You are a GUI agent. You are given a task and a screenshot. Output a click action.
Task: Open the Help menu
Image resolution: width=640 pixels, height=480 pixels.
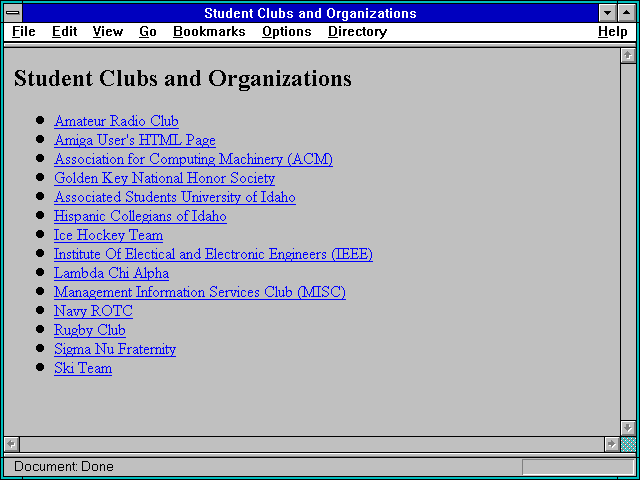coord(613,32)
